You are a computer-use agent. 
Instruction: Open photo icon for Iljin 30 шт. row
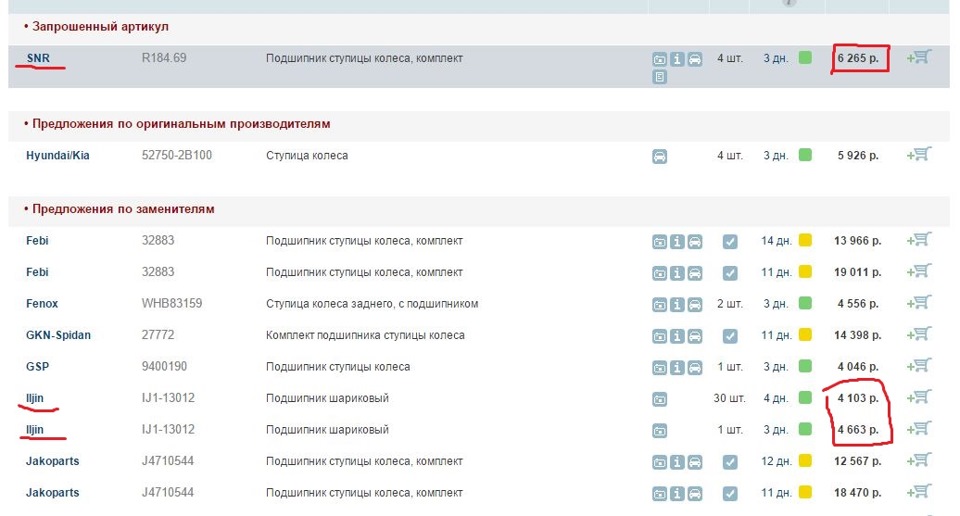coord(659,400)
